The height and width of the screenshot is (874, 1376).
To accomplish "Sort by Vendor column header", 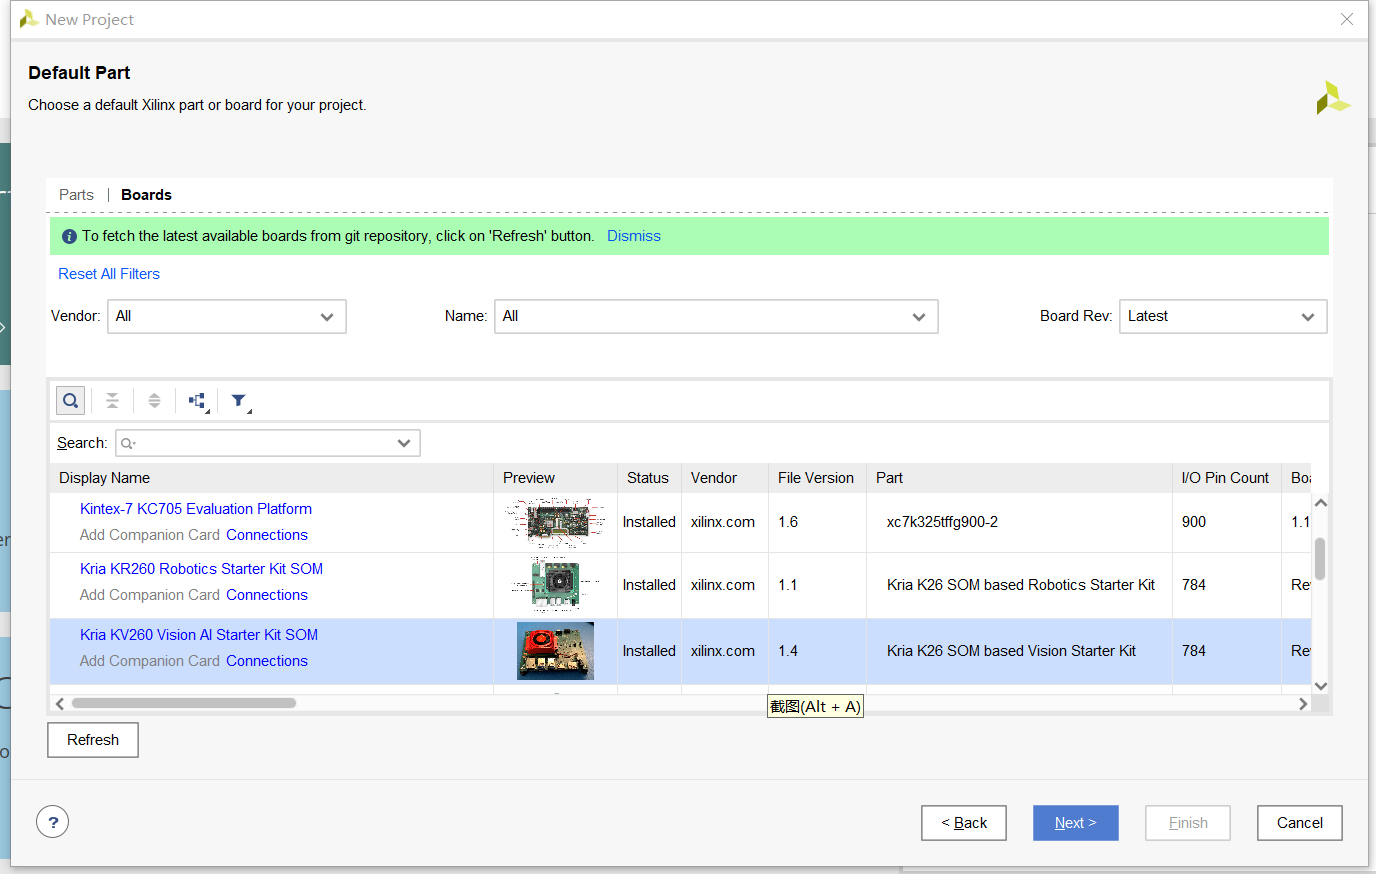I will click(725, 478).
